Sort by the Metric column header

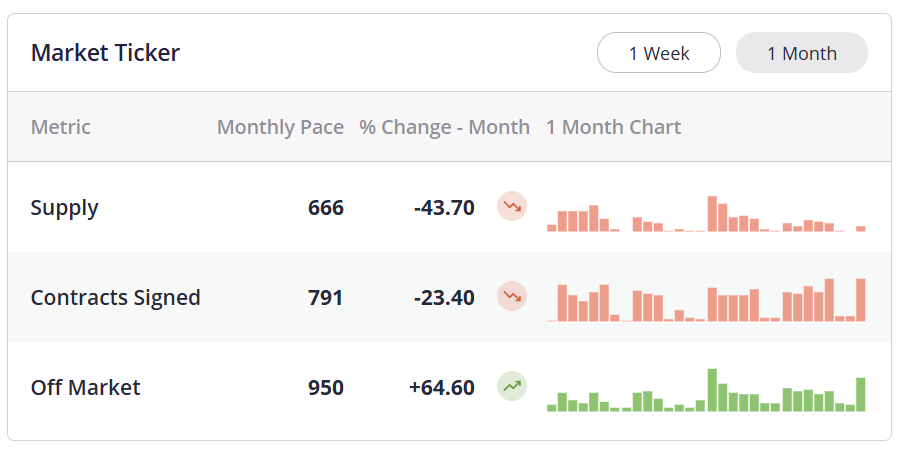[61, 127]
